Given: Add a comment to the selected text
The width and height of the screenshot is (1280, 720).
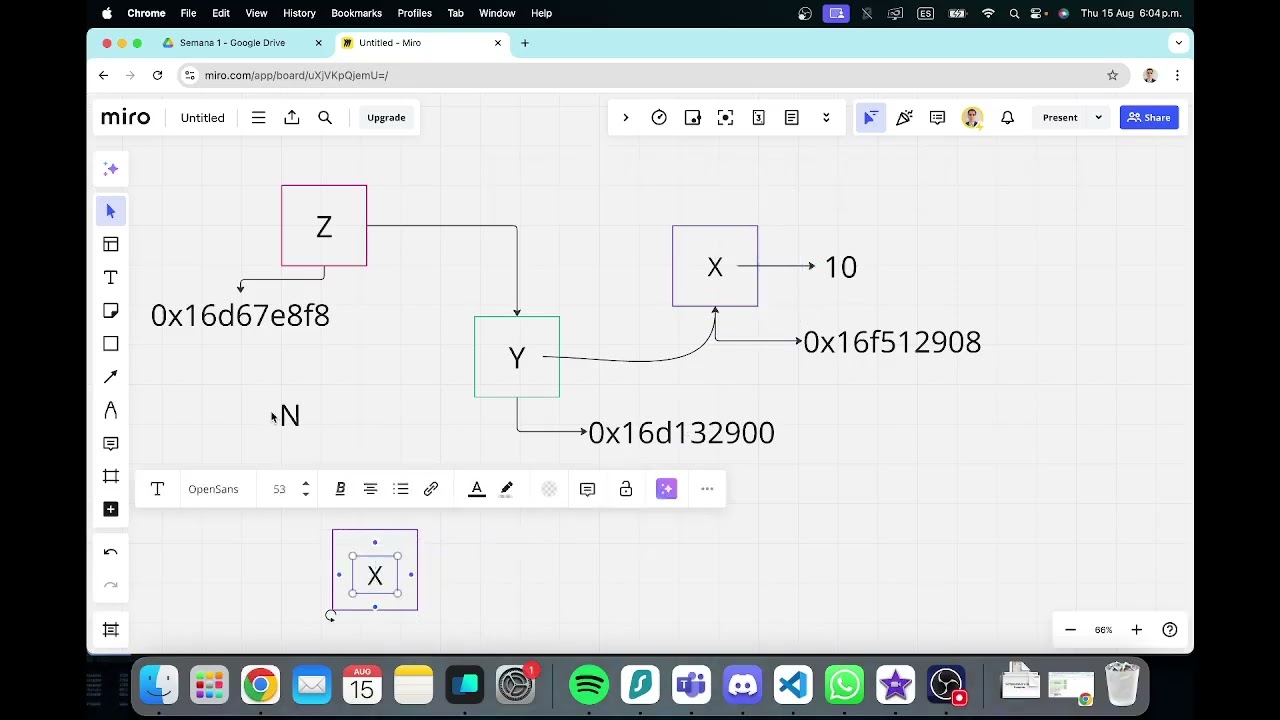Looking at the screenshot, I should coord(587,489).
